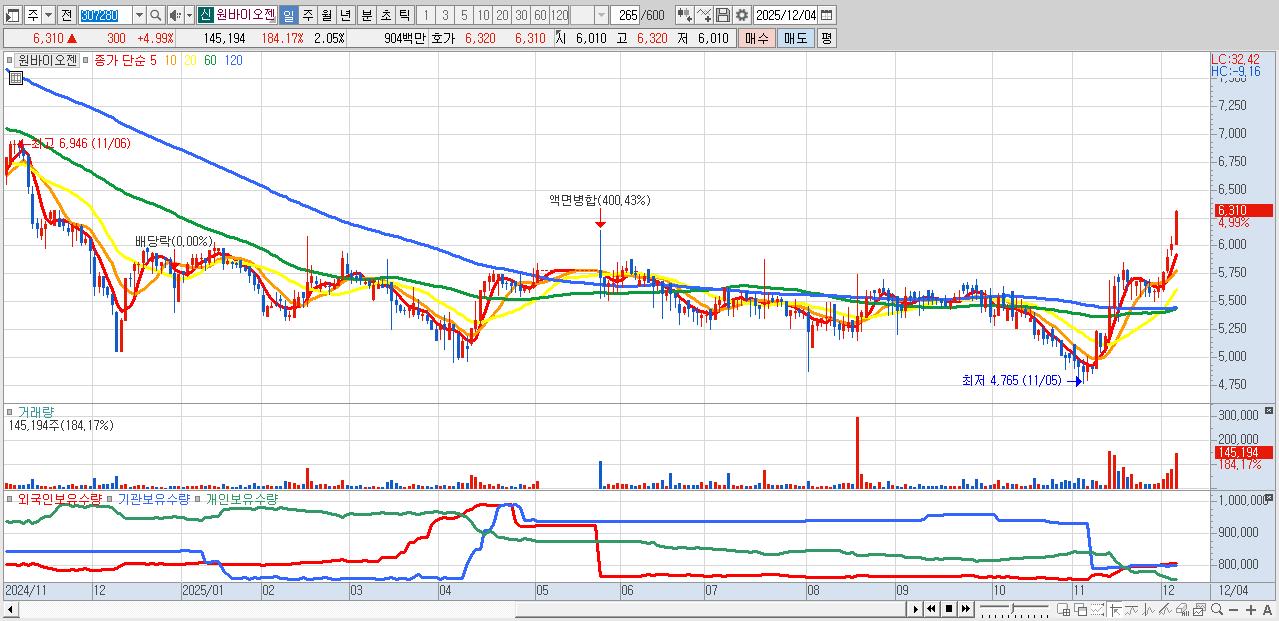1279x621 pixels.
Task: Select the 초 second period button
Action: 385,15
